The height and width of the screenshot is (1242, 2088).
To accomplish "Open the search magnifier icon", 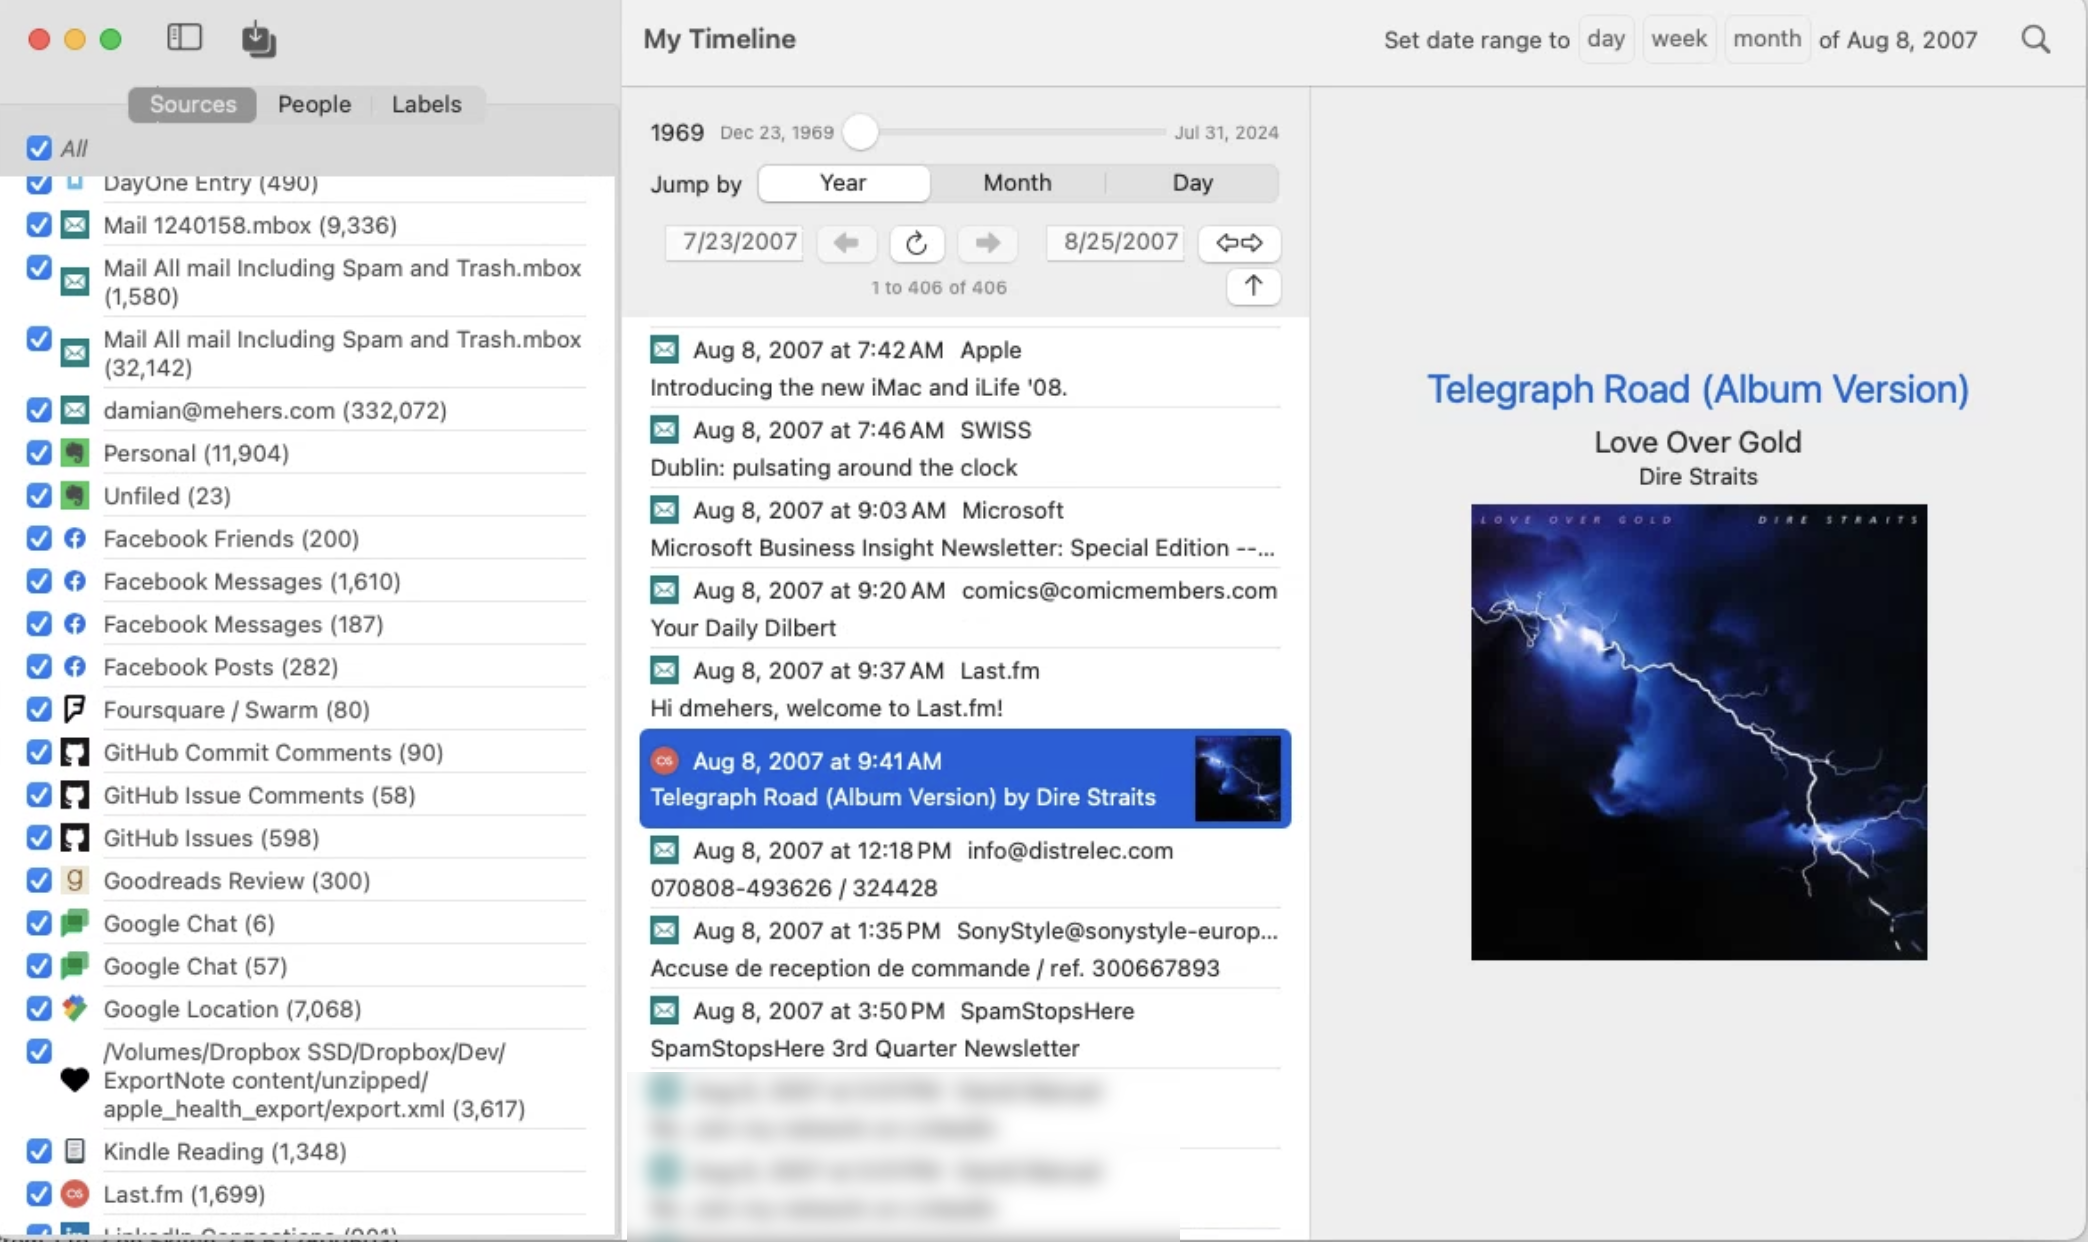I will coord(2035,39).
